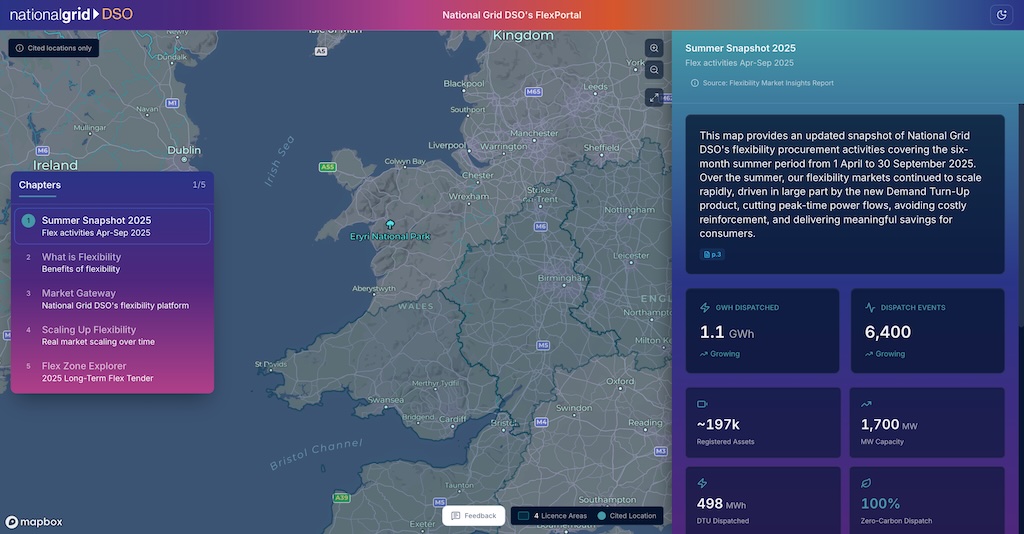Expand map to fullscreen

654,97
